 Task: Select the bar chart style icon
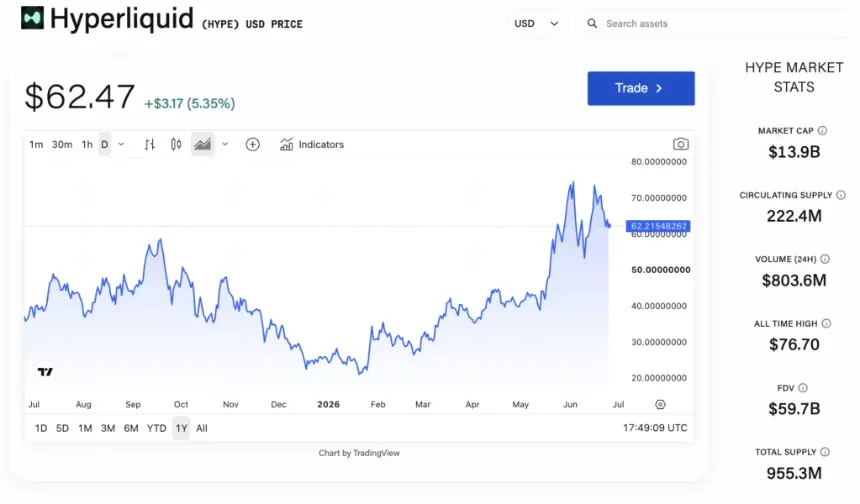click(150, 144)
